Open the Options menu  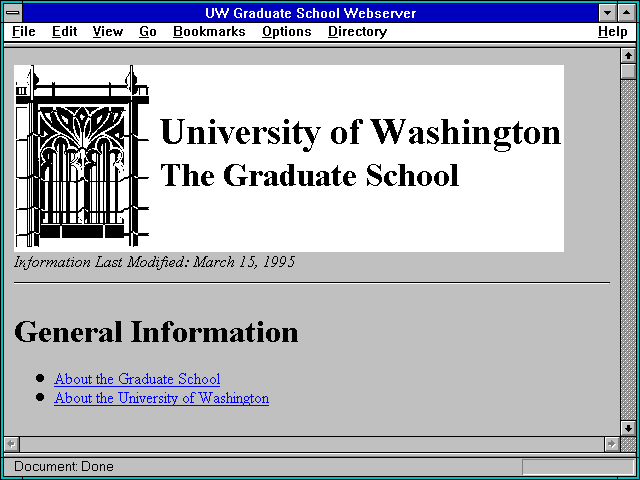pyautogui.click(x=287, y=32)
